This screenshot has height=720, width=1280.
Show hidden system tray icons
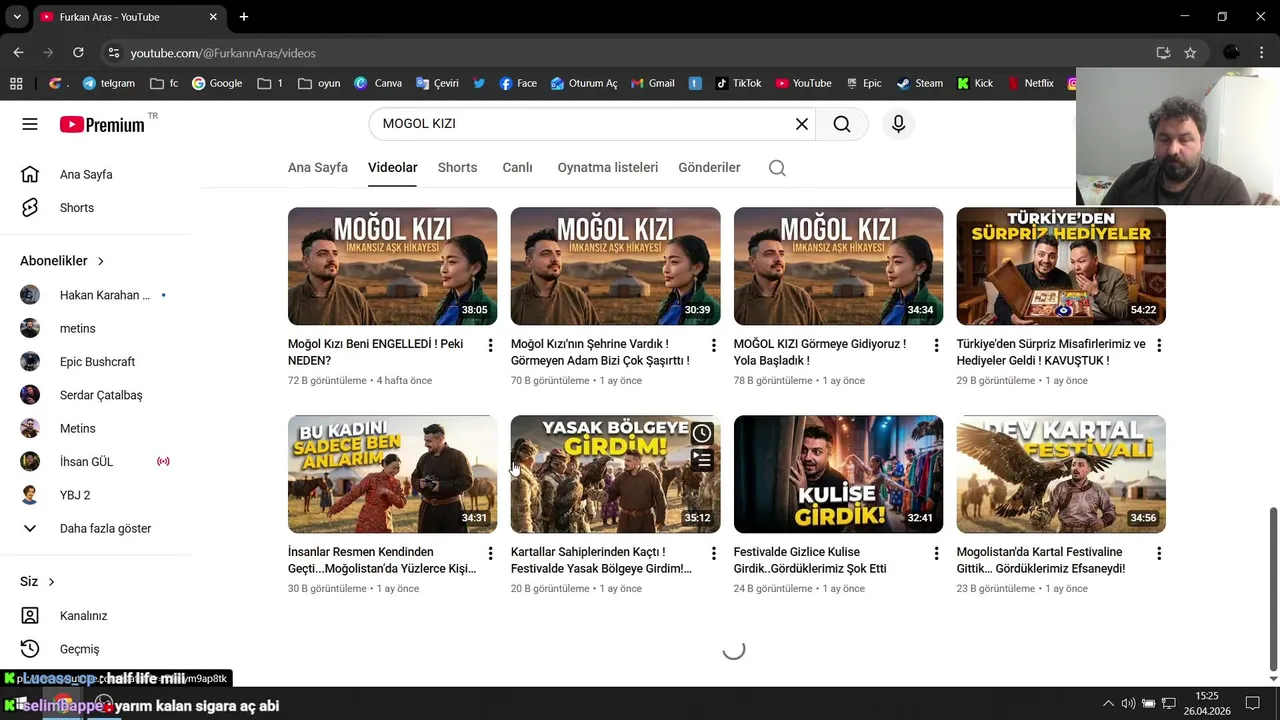pos(1108,704)
